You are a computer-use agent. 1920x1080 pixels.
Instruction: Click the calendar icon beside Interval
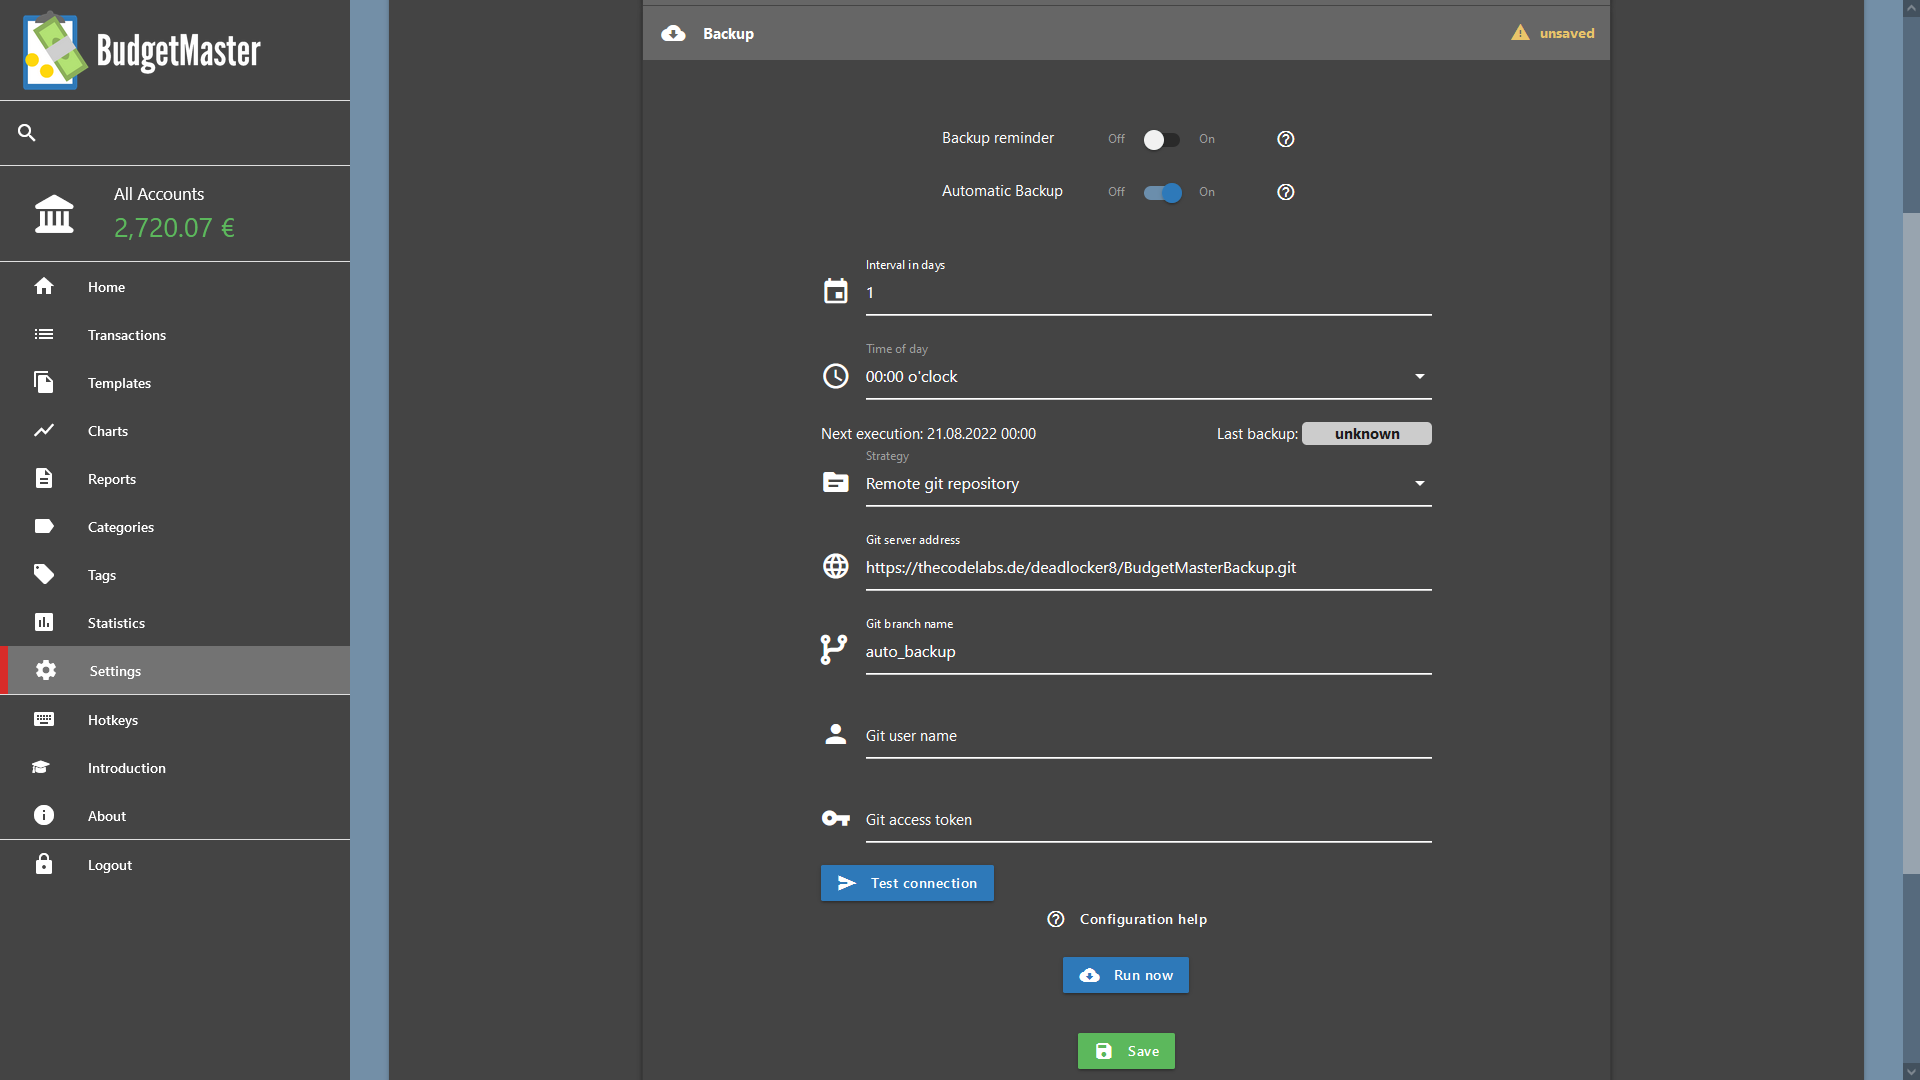[836, 291]
